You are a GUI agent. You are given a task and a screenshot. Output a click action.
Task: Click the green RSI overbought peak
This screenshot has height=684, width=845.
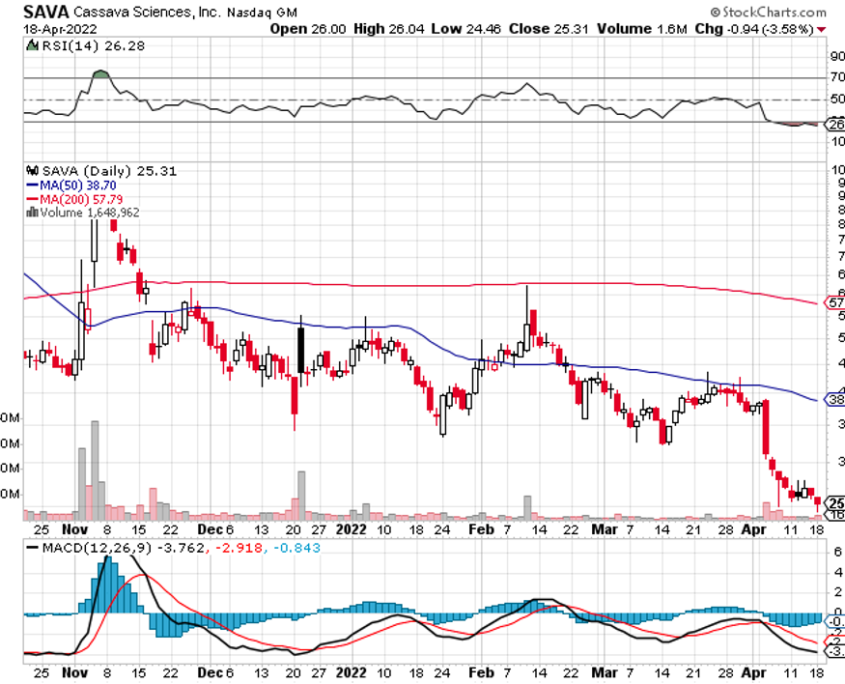(x=100, y=74)
